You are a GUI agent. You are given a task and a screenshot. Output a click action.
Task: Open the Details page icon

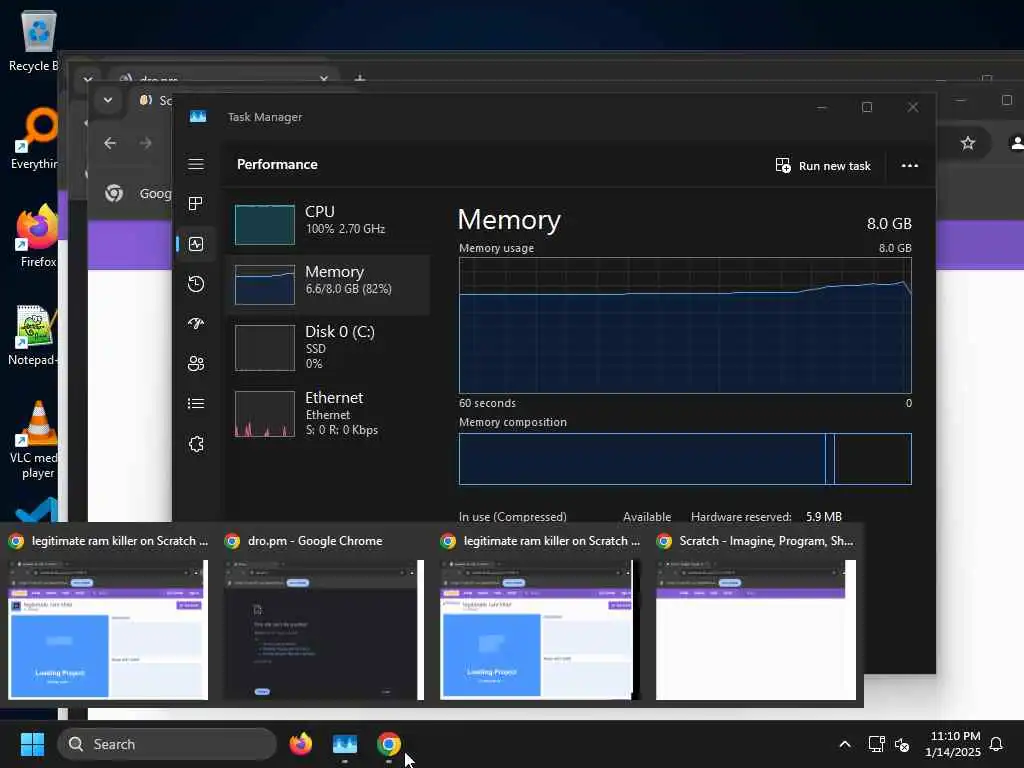[196, 404]
